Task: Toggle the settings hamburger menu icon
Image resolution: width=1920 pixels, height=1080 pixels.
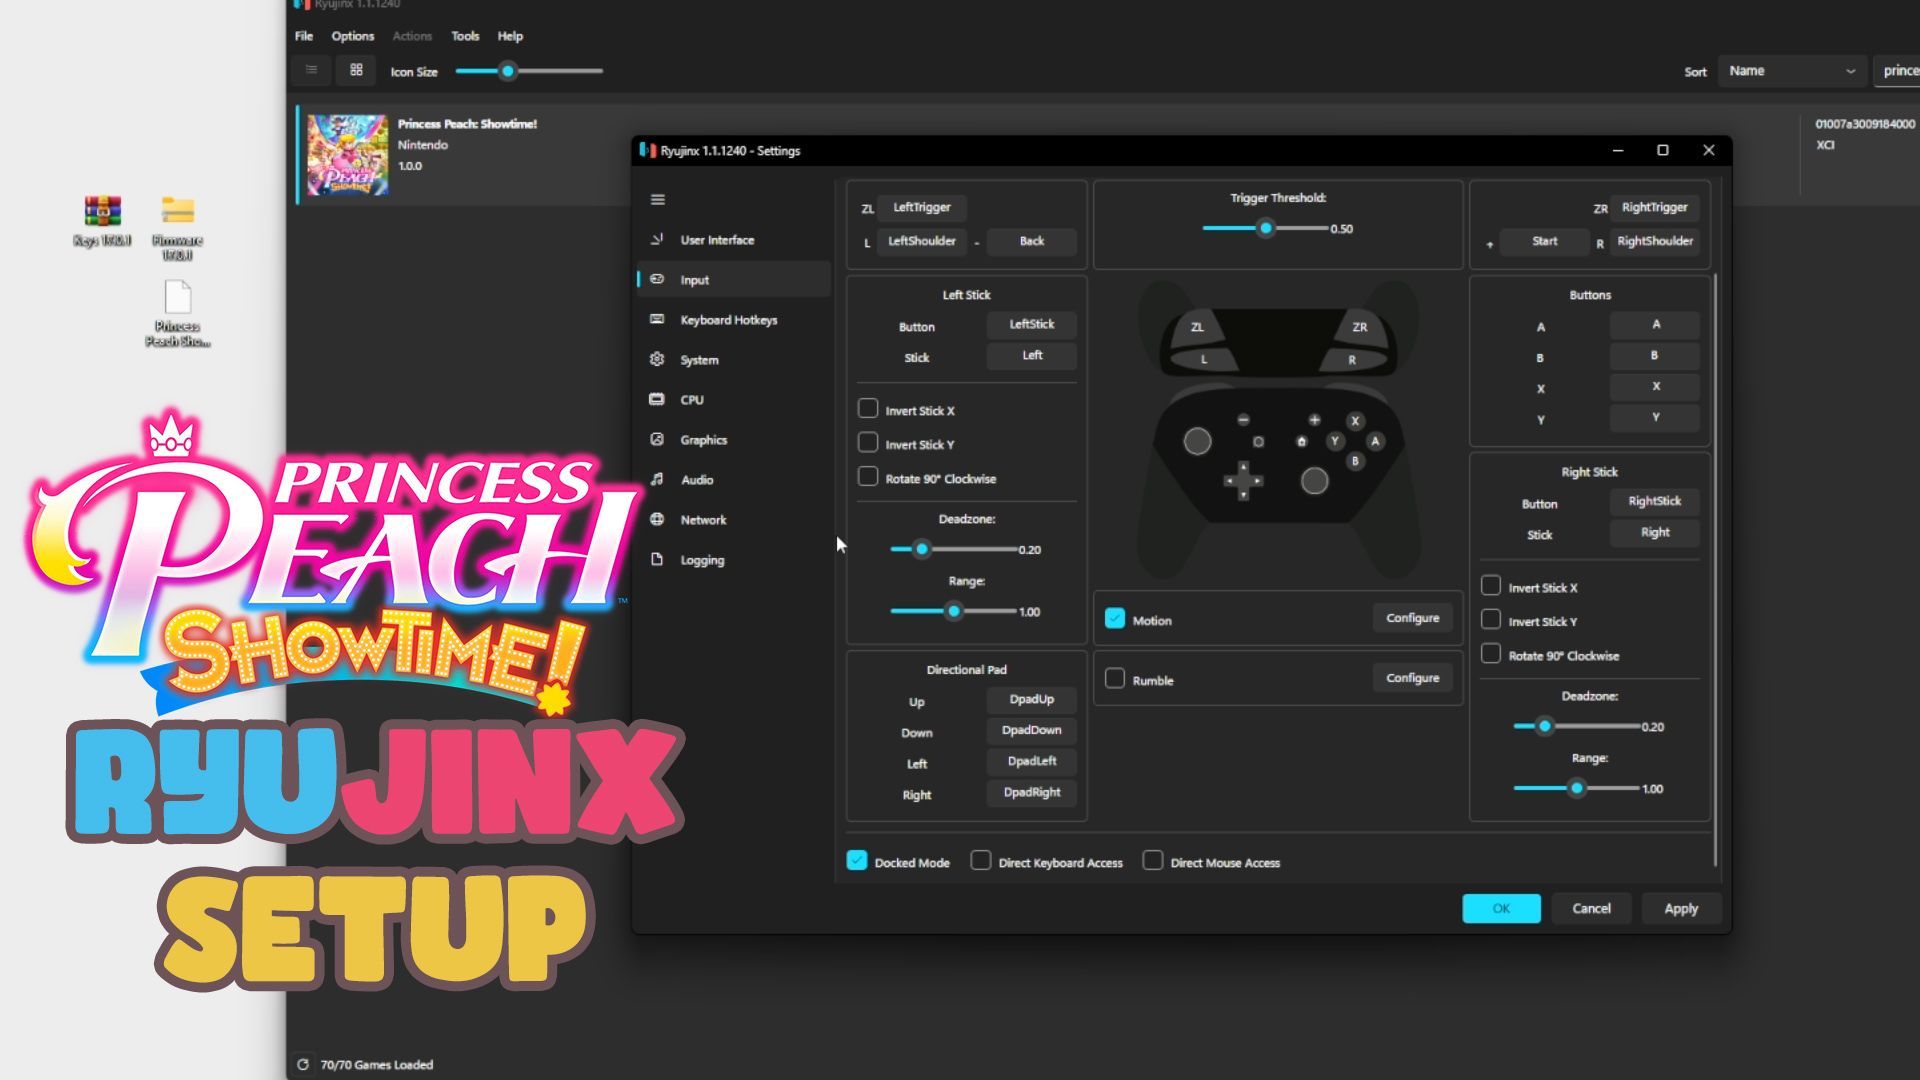Action: tap(657, 200)
